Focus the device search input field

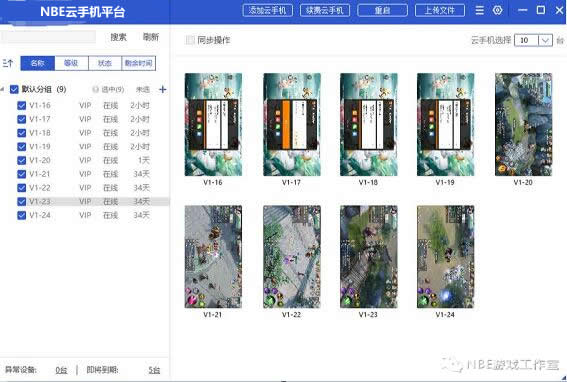(48, 37)
